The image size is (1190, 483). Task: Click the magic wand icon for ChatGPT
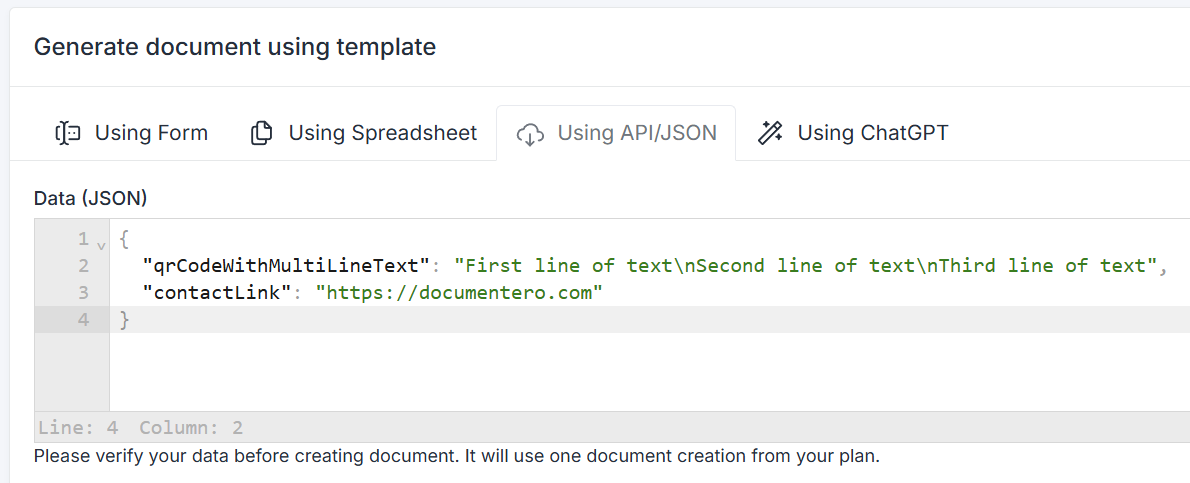(769, 133)
